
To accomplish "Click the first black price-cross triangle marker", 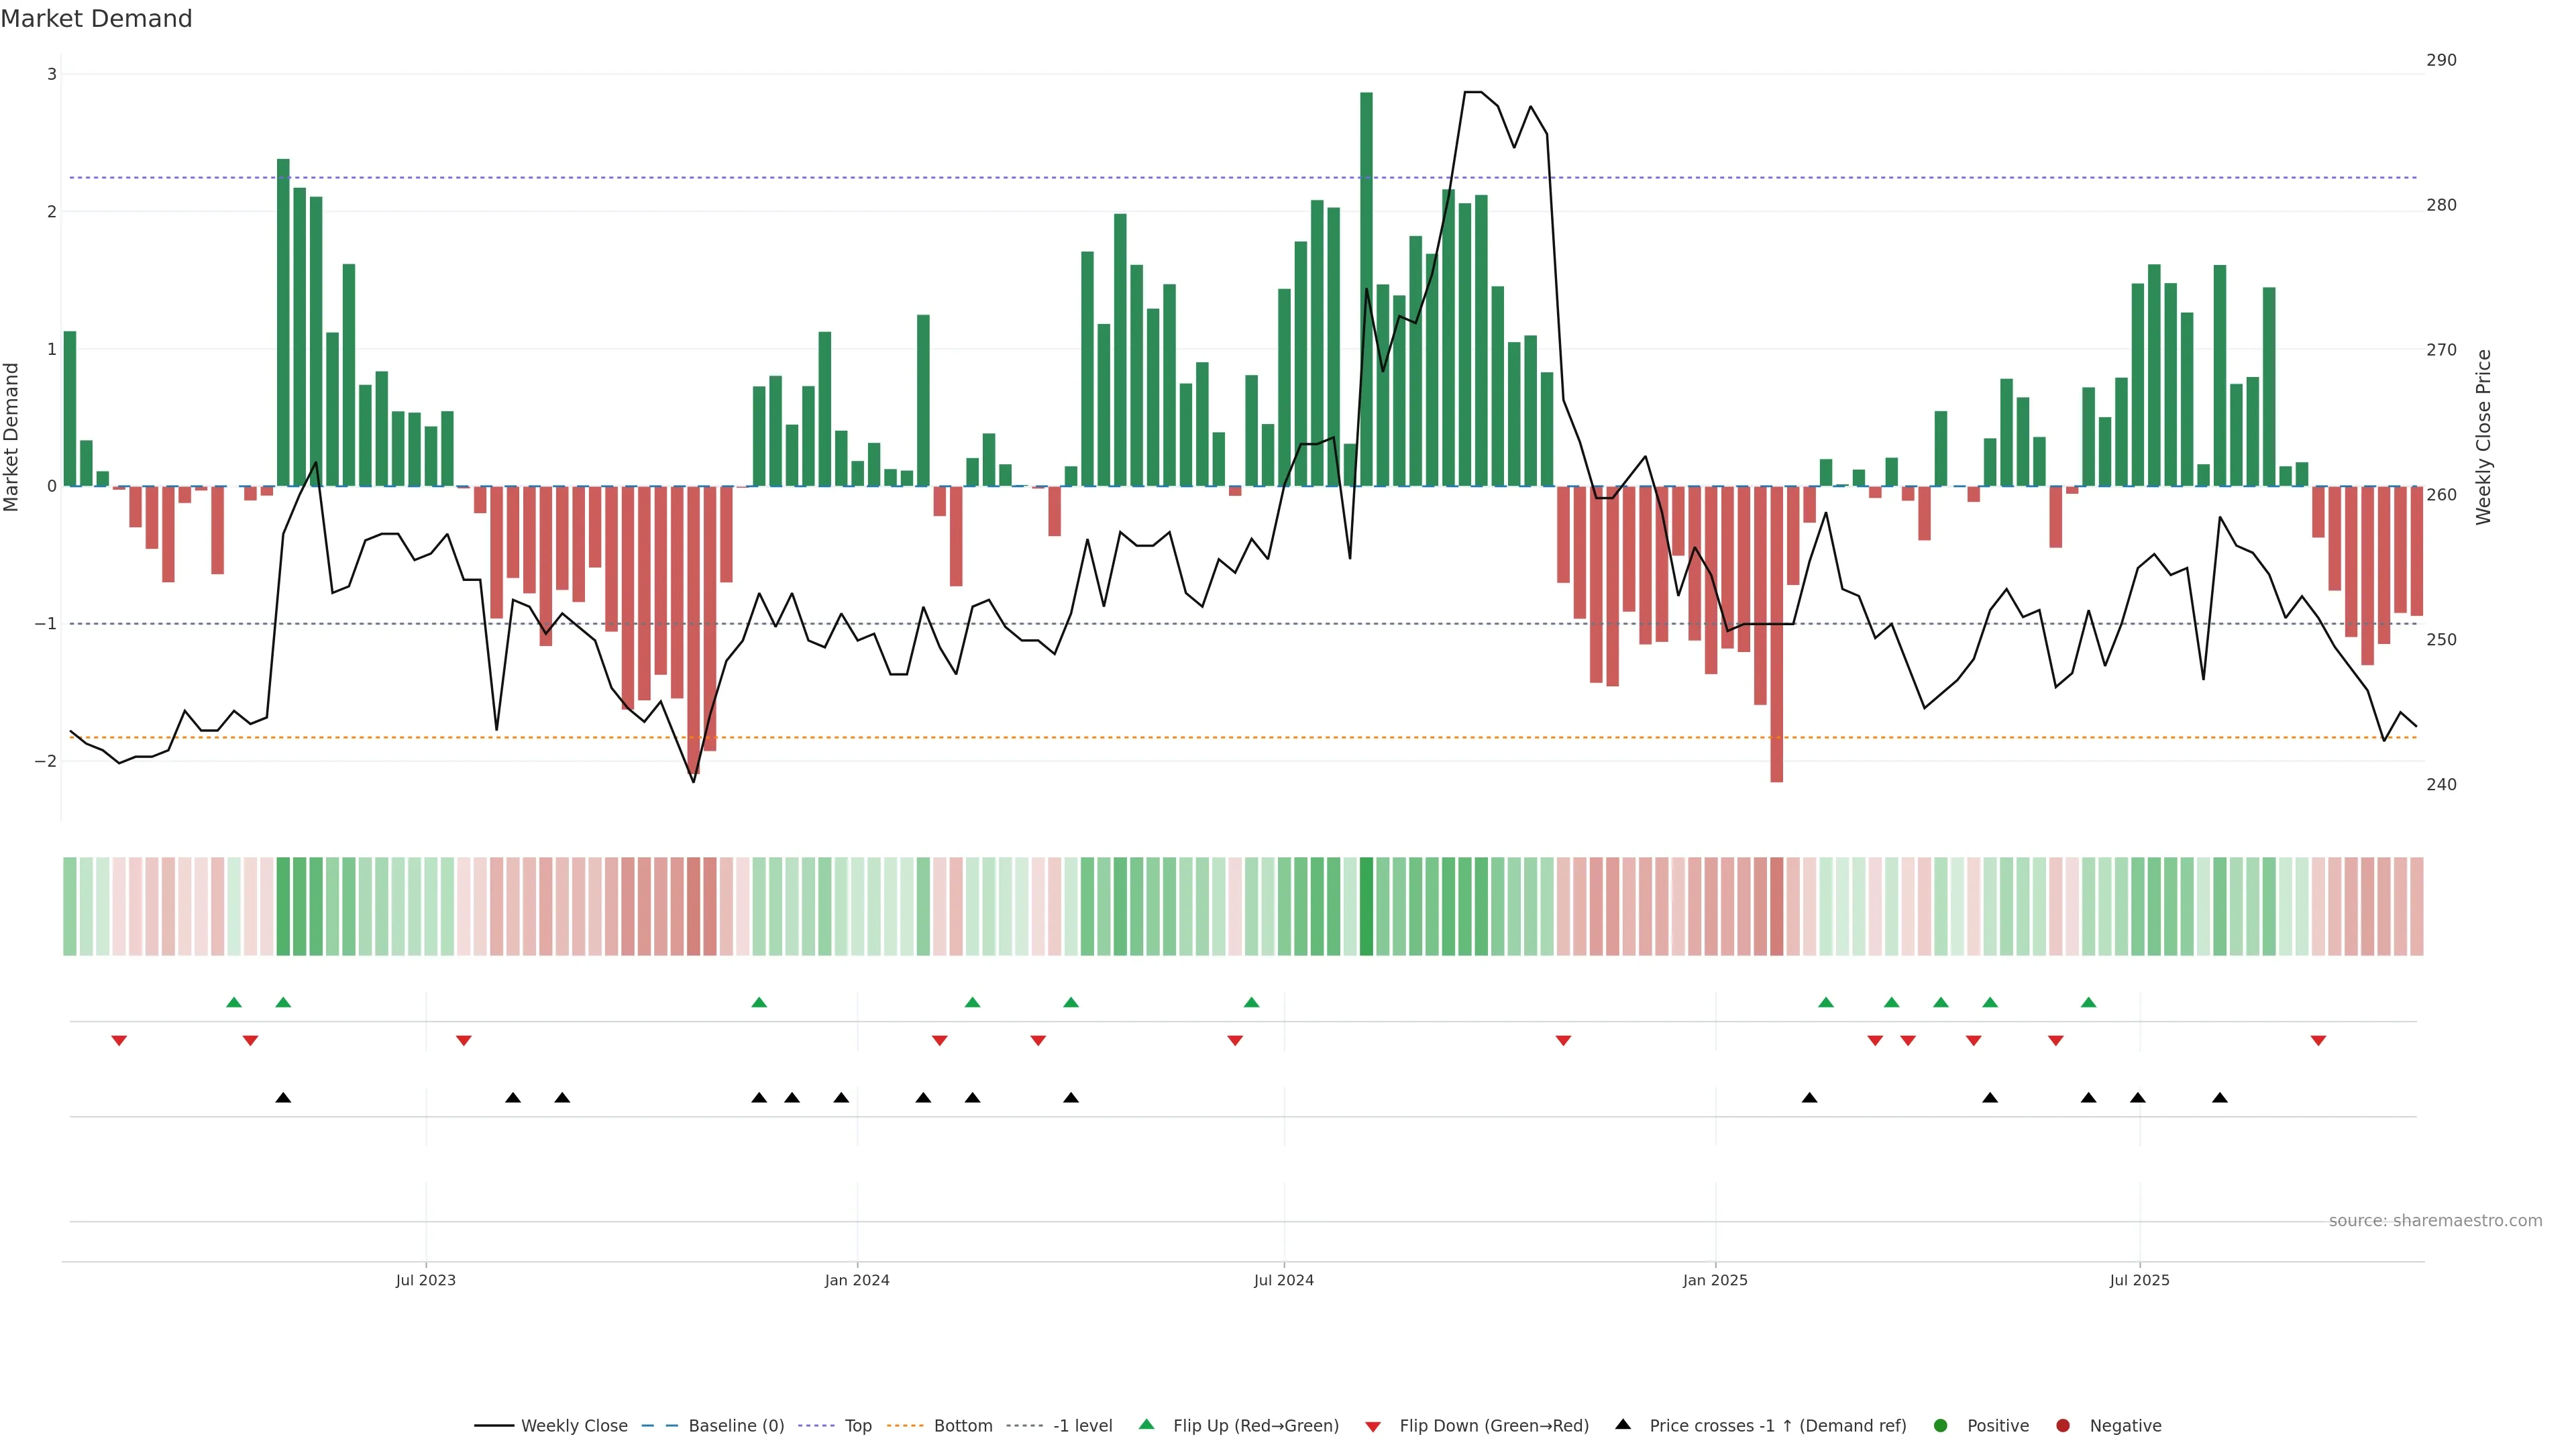I will tap(283, 1098).
